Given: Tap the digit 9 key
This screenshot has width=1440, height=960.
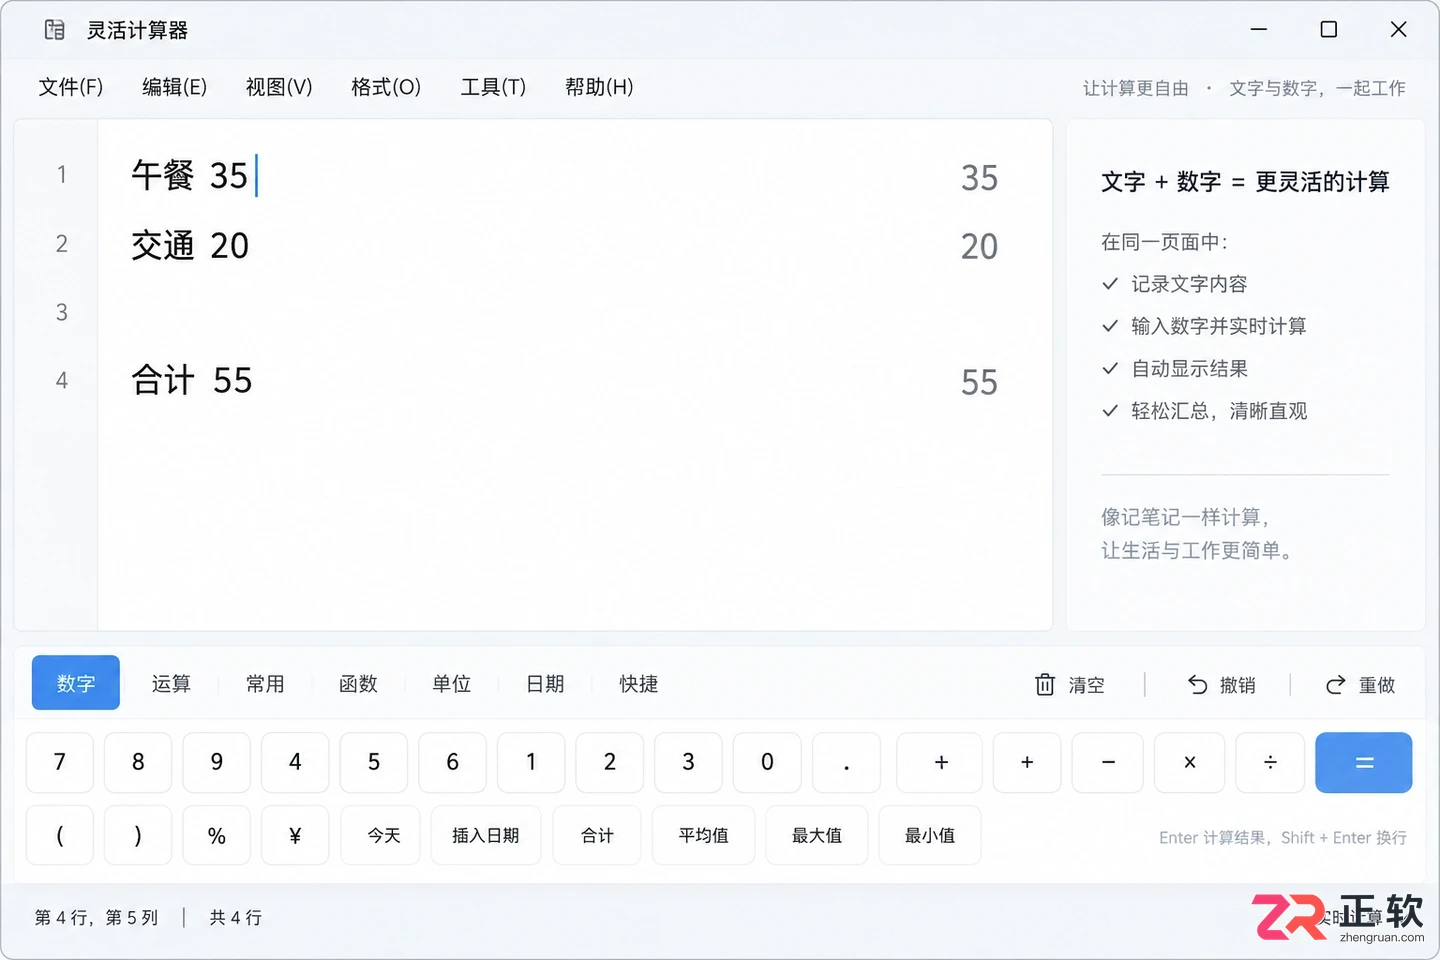Looking at the screenshot, I should [217, 762].
